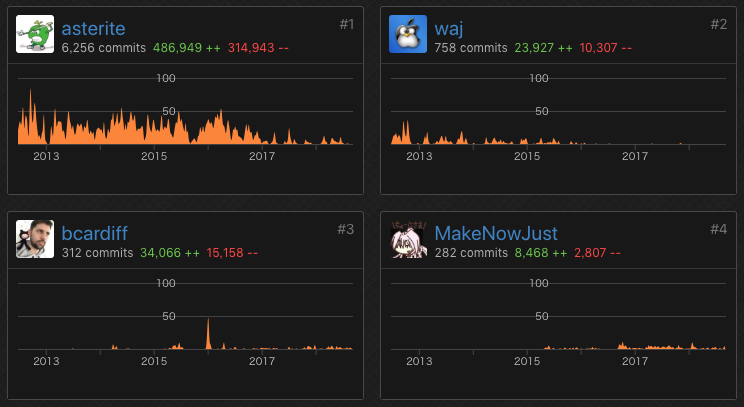Open the asterite profile link
Viewport: 744px width, 407px height.
click(94, 27)
